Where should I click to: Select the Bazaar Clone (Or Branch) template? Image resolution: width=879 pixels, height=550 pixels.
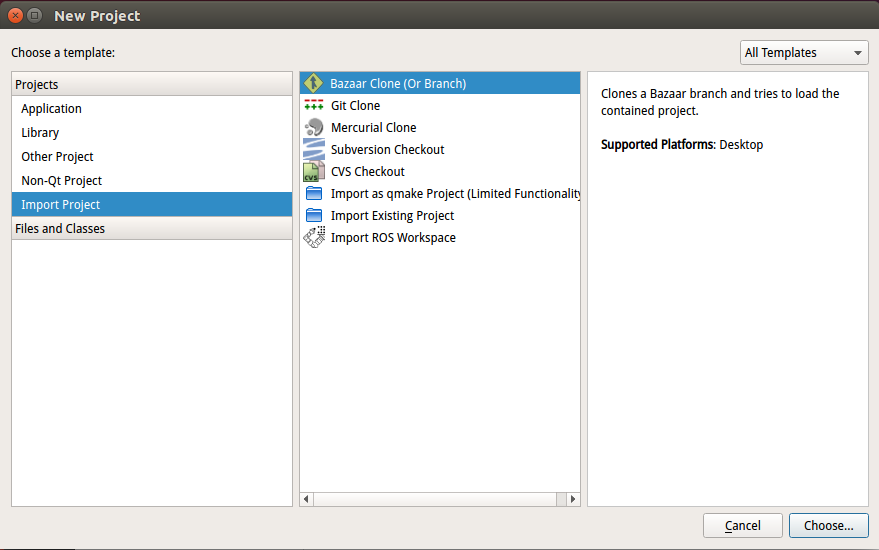point(440,83)
